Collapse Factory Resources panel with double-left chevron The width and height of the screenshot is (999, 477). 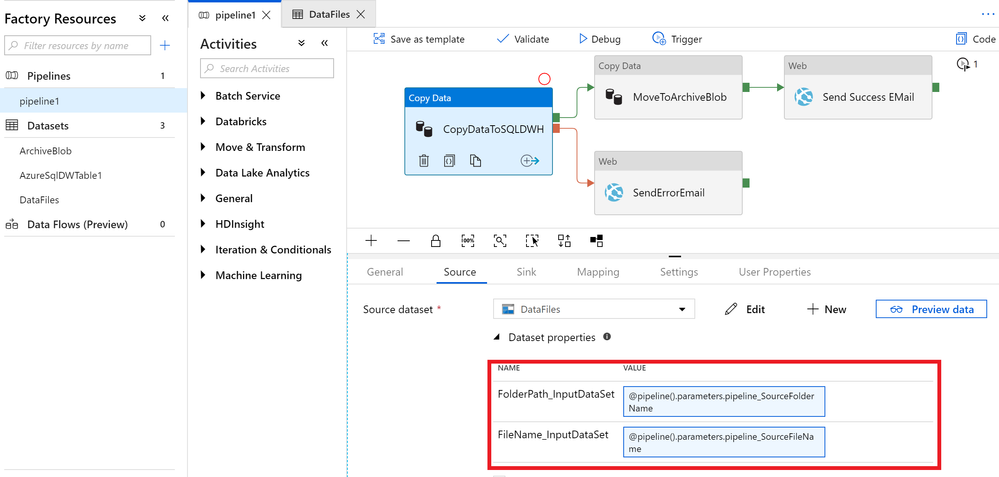coord(166,18)
